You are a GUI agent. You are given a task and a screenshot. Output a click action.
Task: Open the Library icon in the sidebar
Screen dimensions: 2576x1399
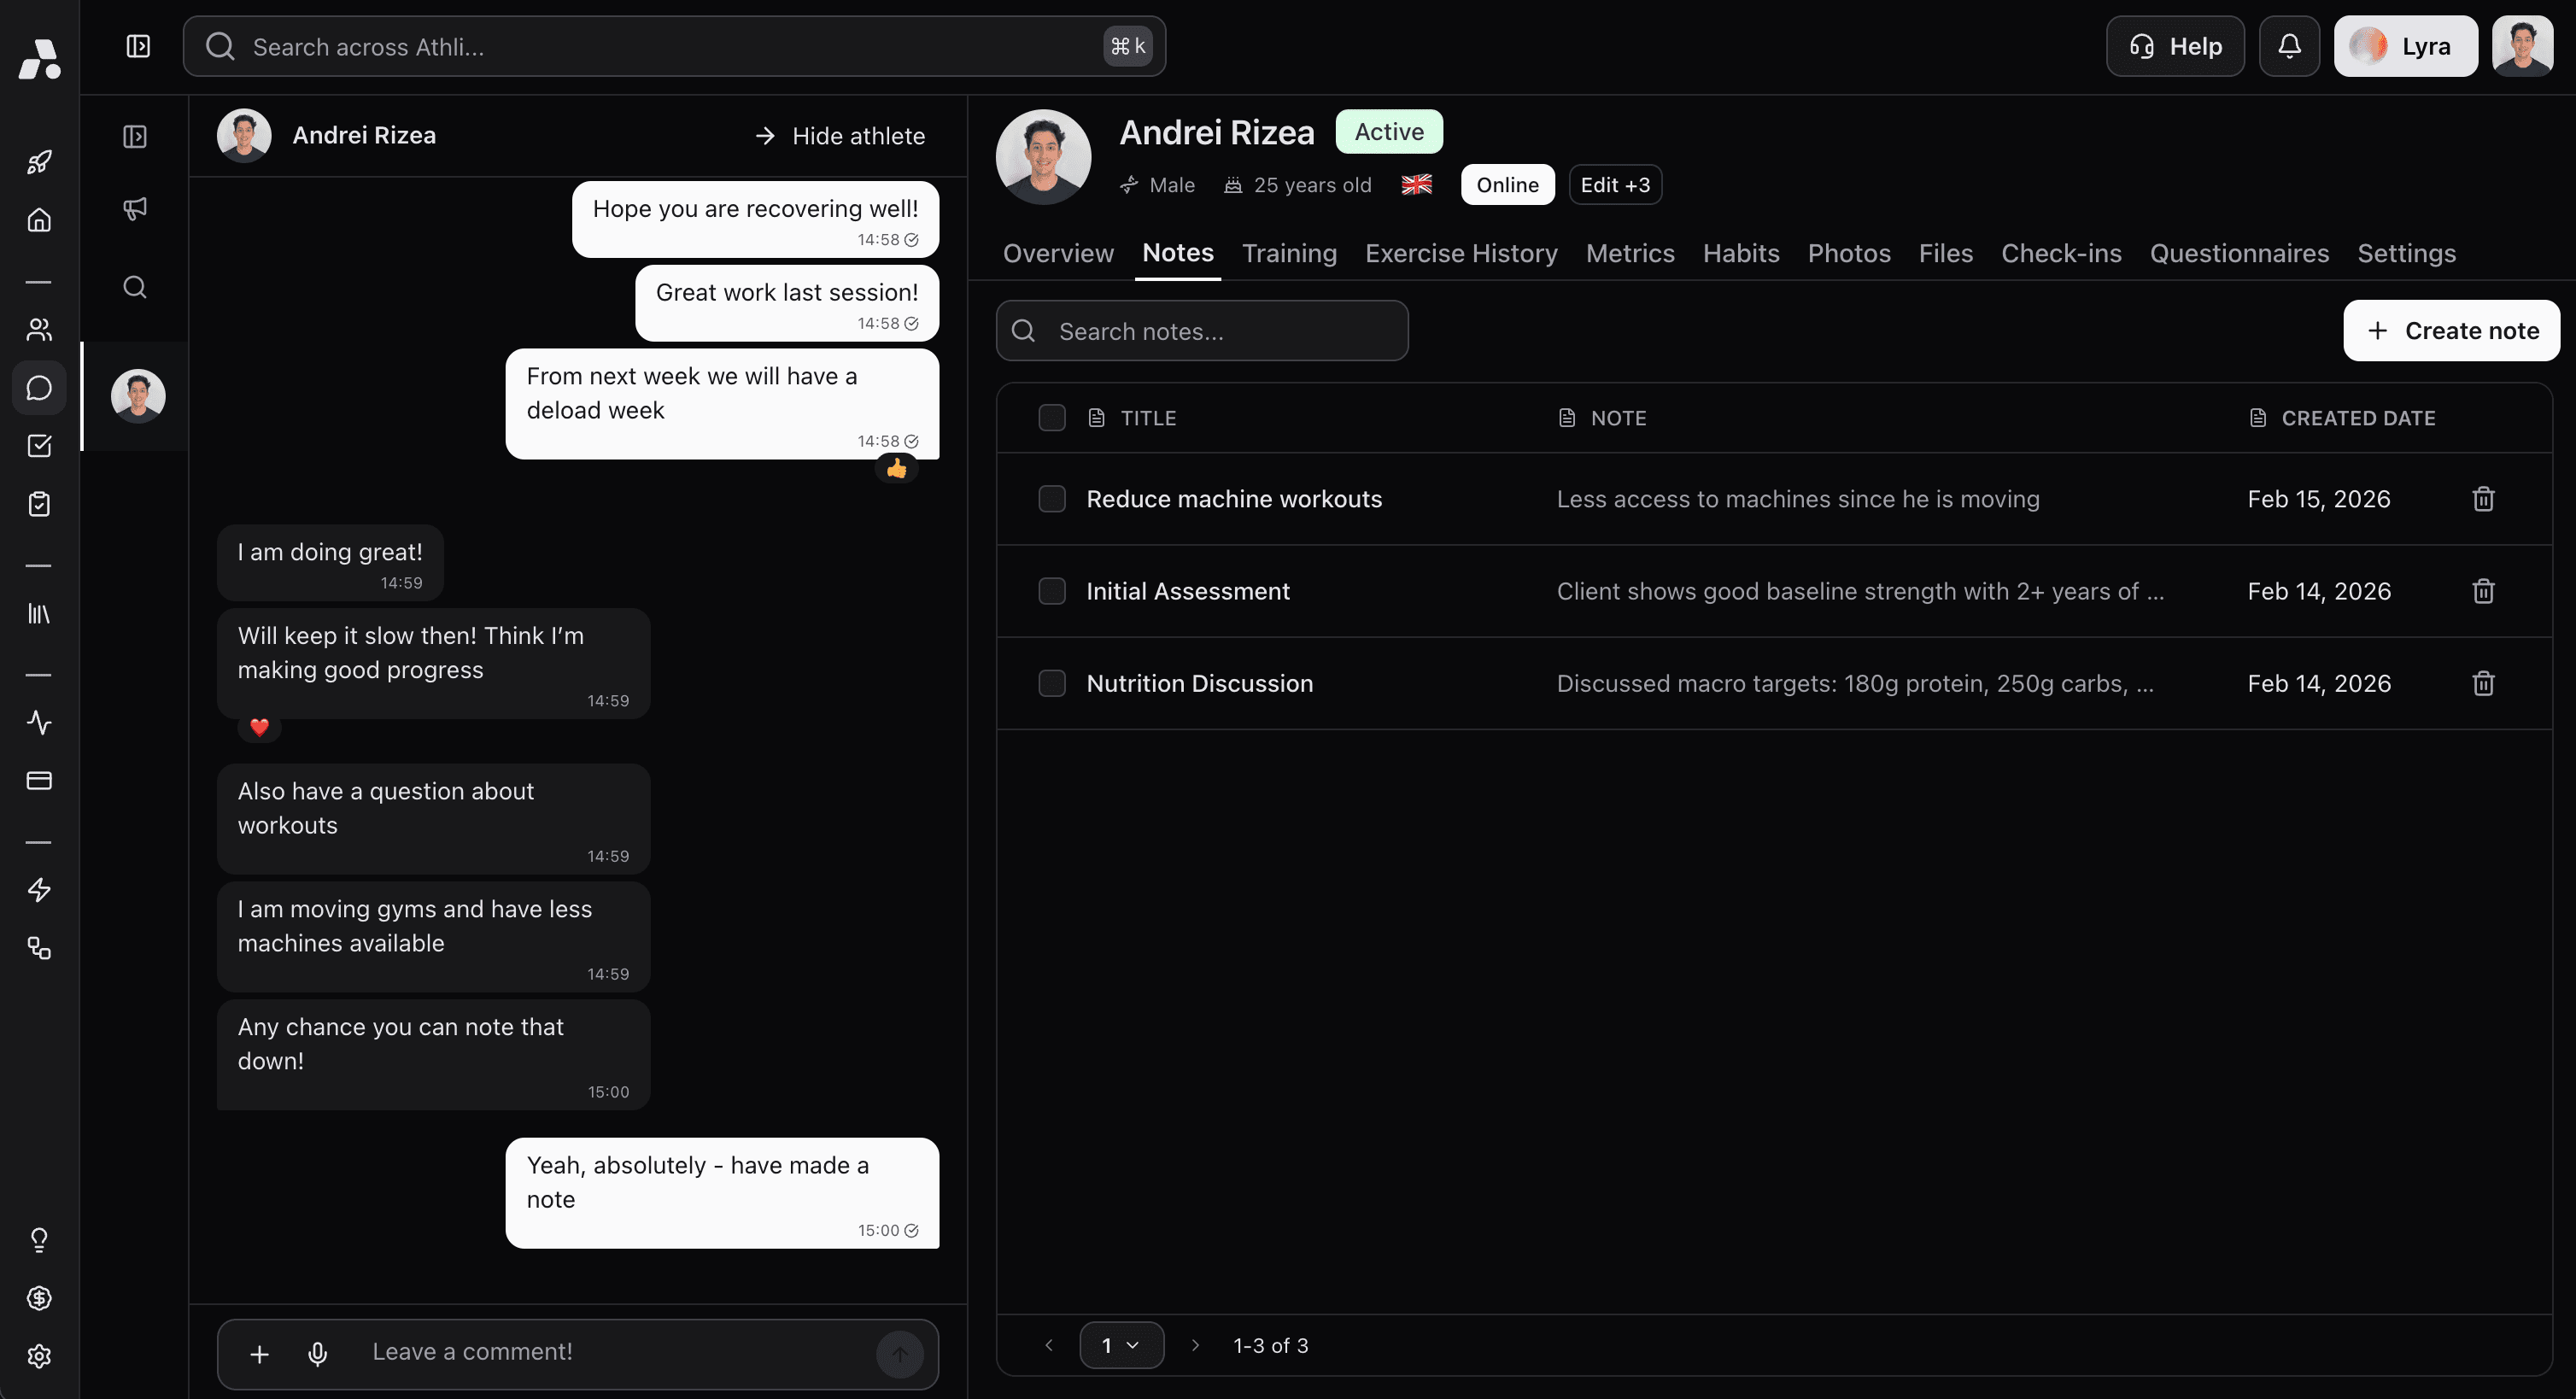coord(40,614)
